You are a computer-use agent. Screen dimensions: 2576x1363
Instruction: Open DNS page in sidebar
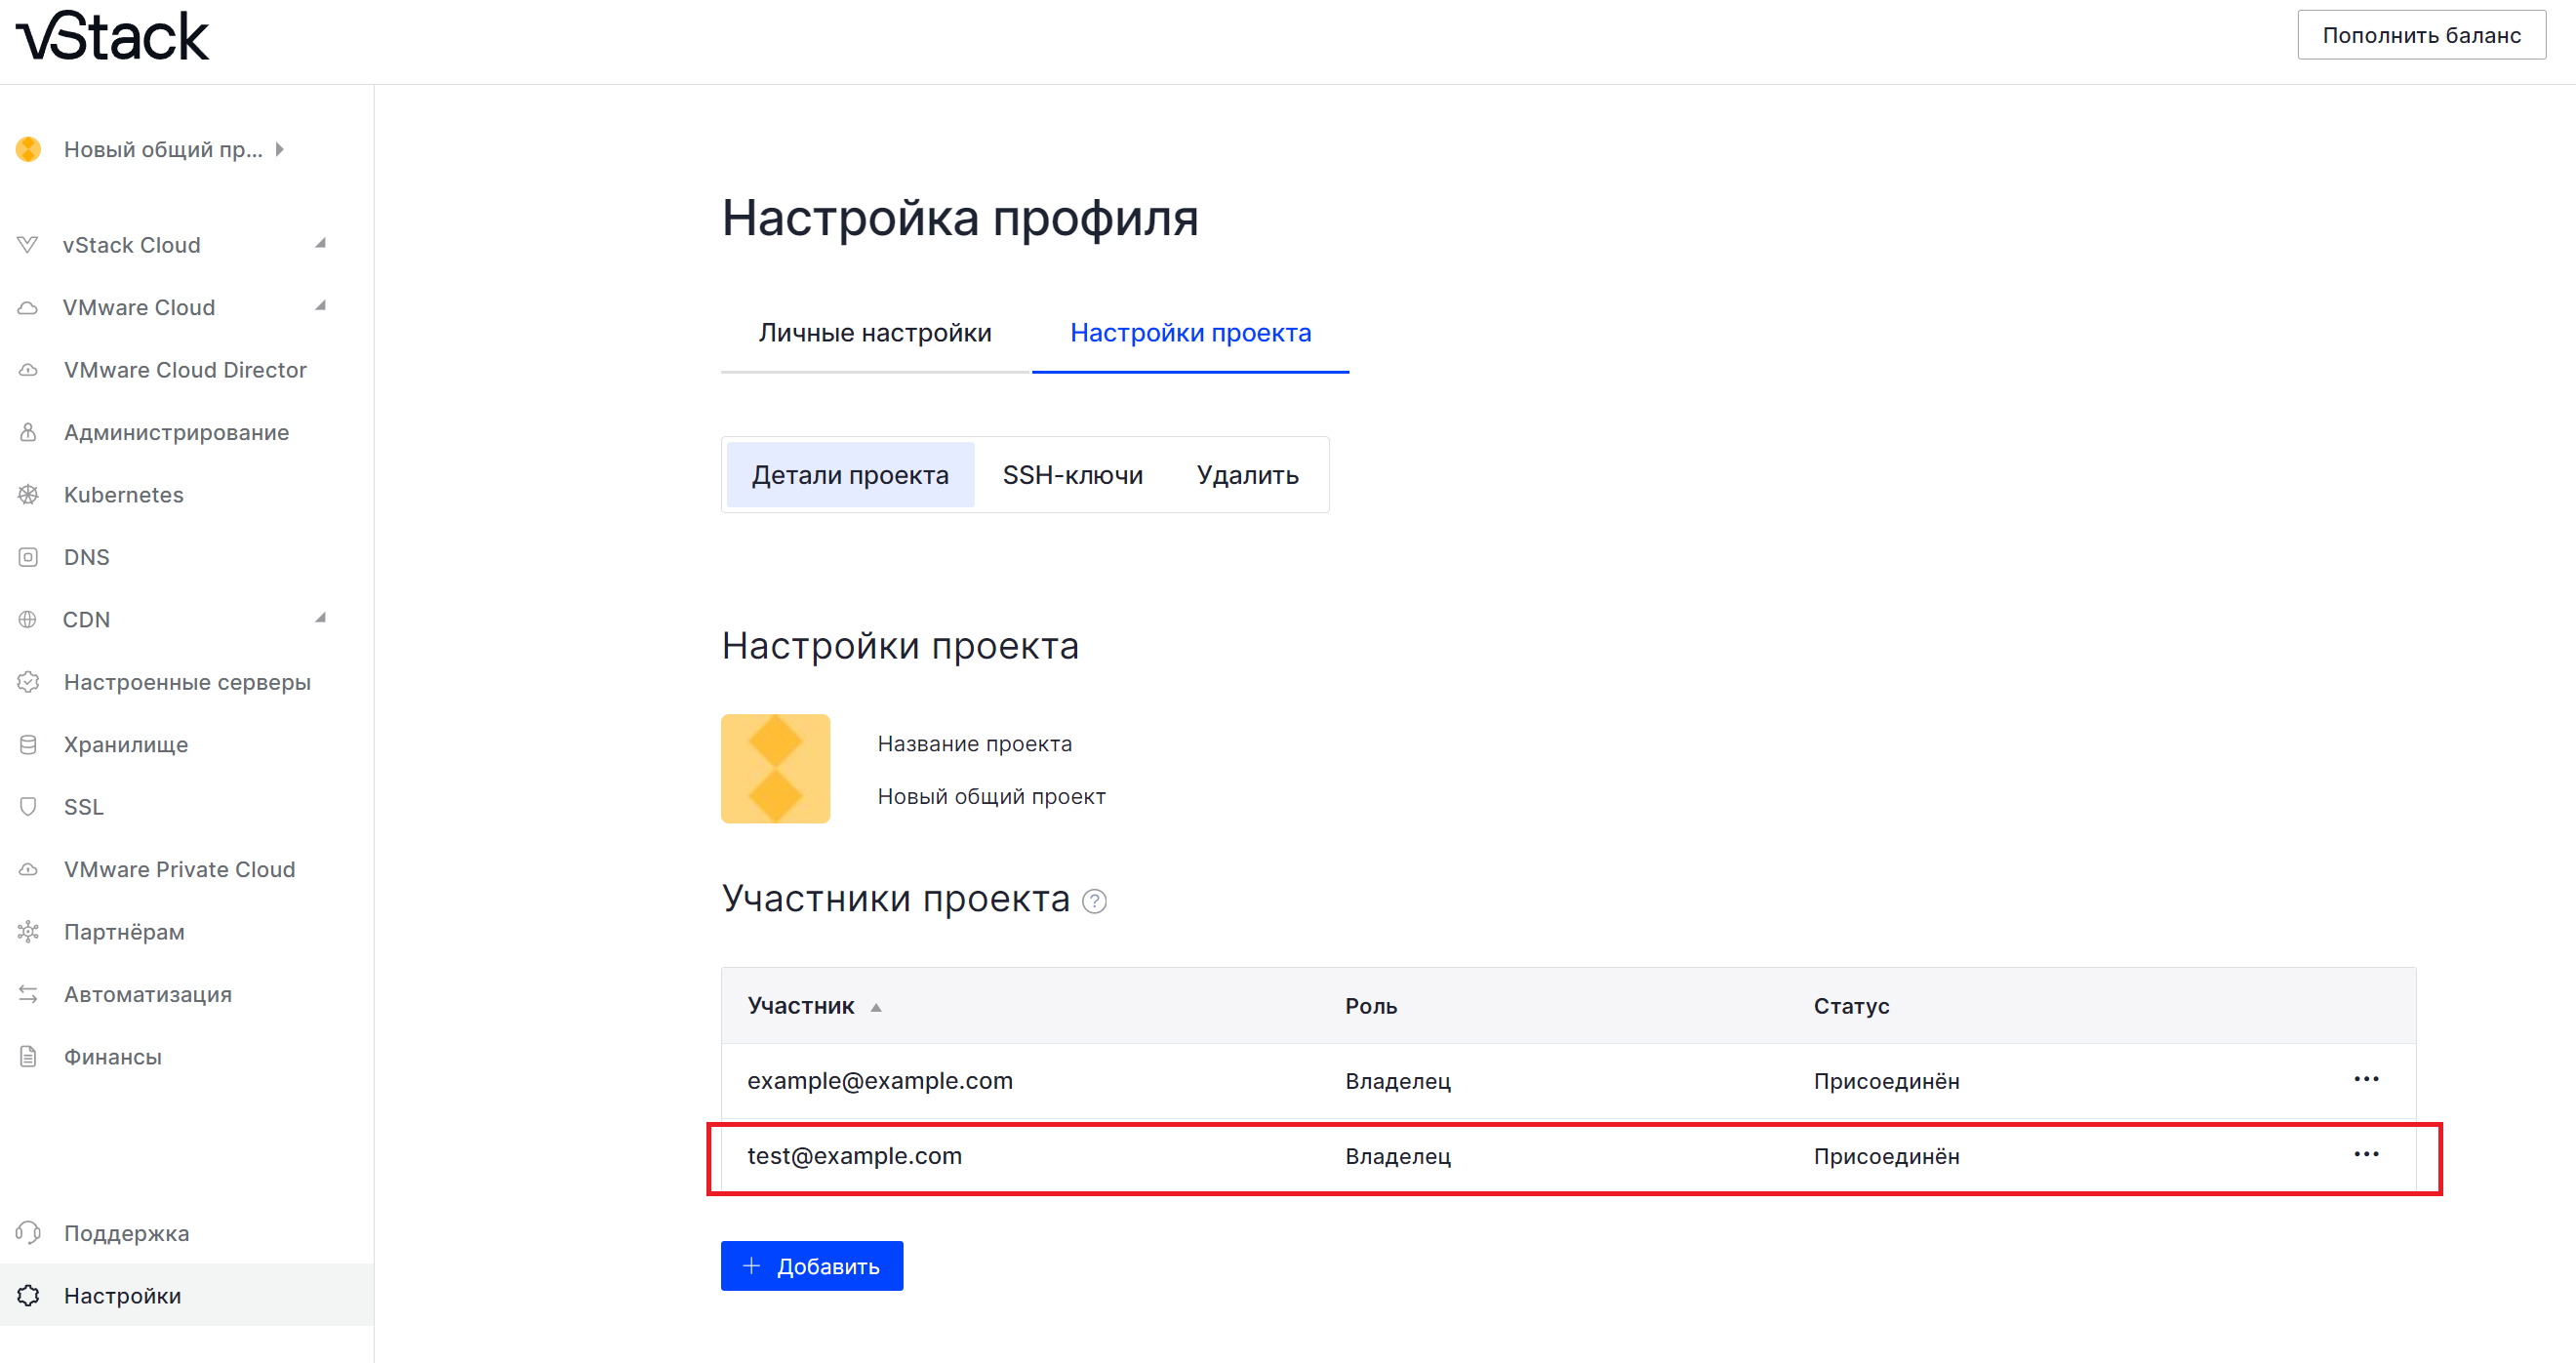87,557
